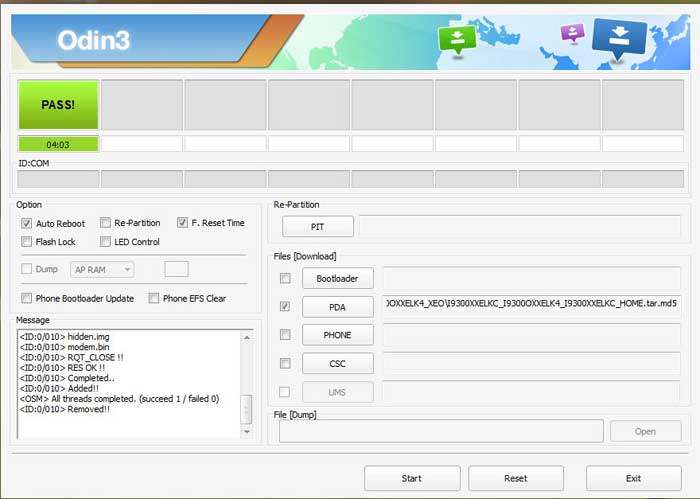Click the PIT file path field
Viewport: 700px width, 499px height.
coord(520,226)
